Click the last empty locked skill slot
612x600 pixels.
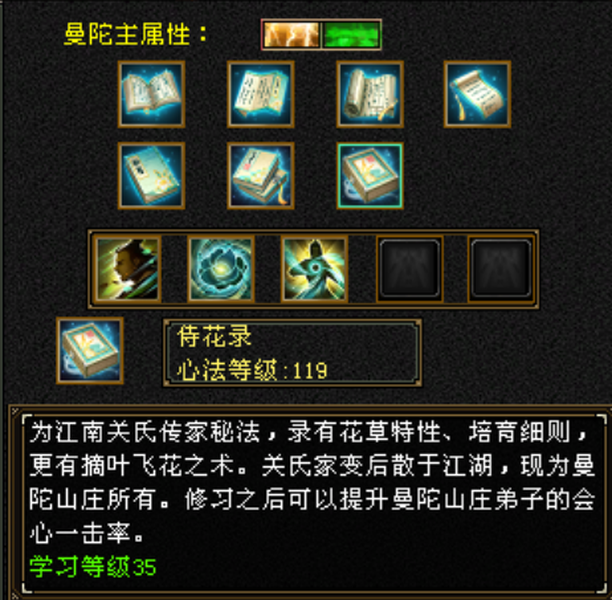pos(501,269)
